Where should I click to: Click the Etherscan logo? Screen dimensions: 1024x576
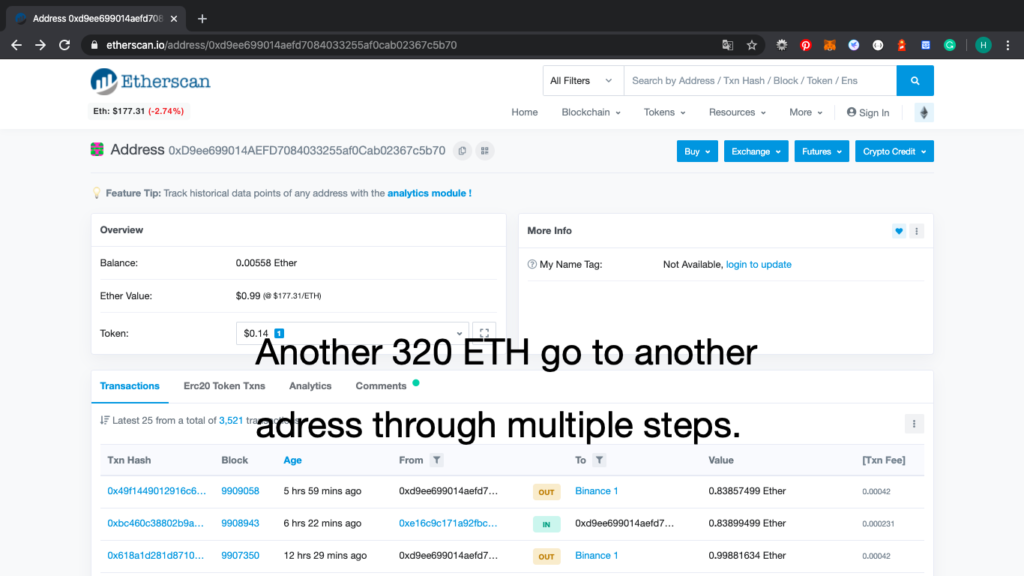pos(150,82)
